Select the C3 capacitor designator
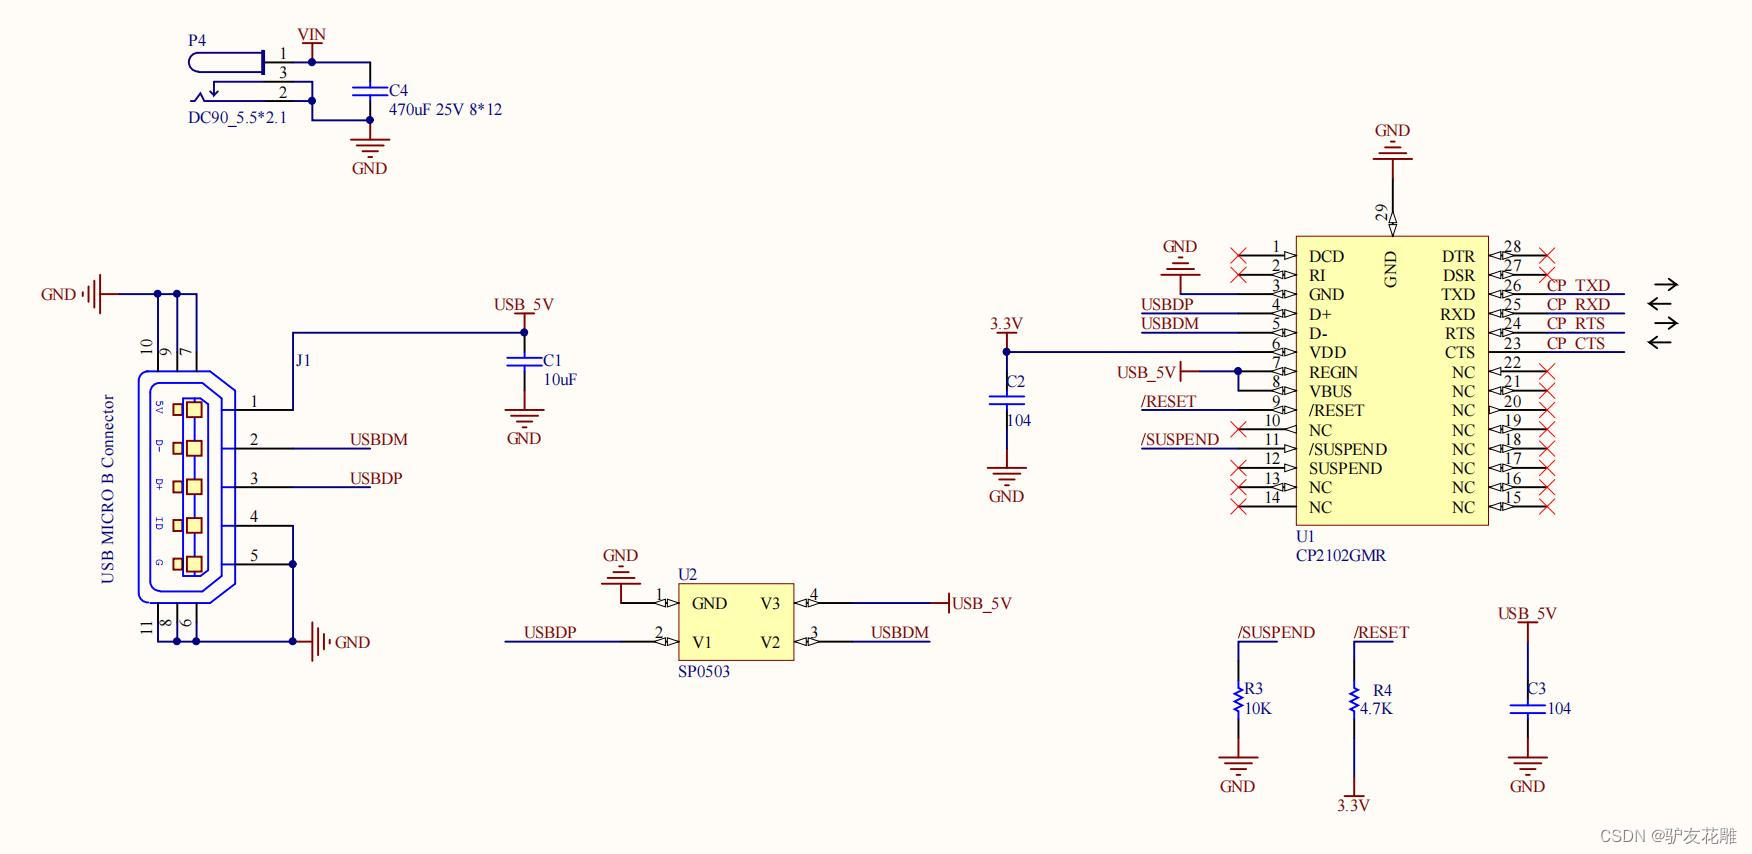The image size is (1752, 854). [x=1536, y=688]
